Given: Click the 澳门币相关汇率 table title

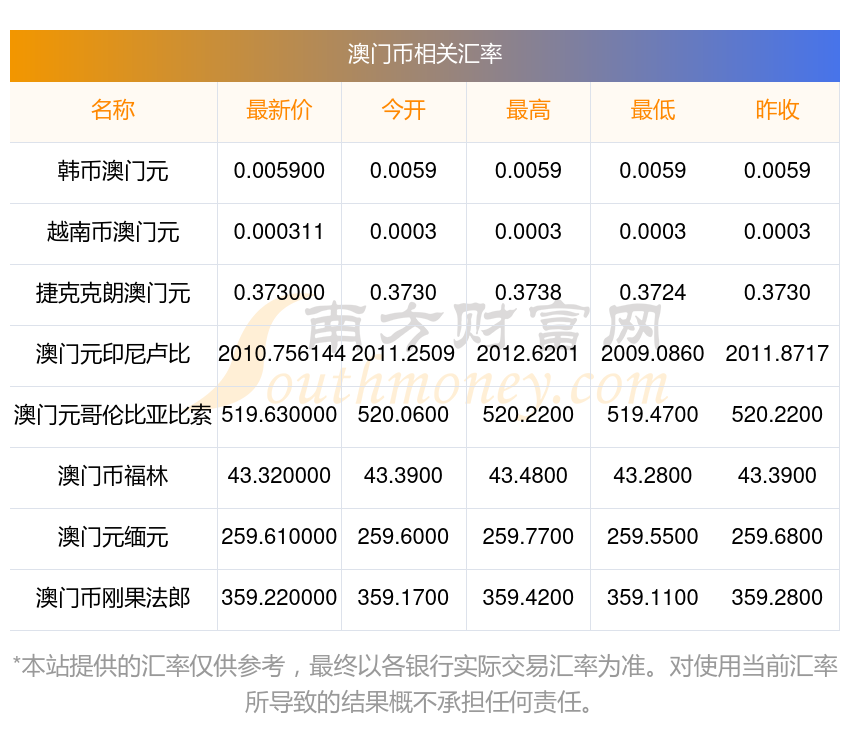Looking at the screenshot, I should click(424, 54).
